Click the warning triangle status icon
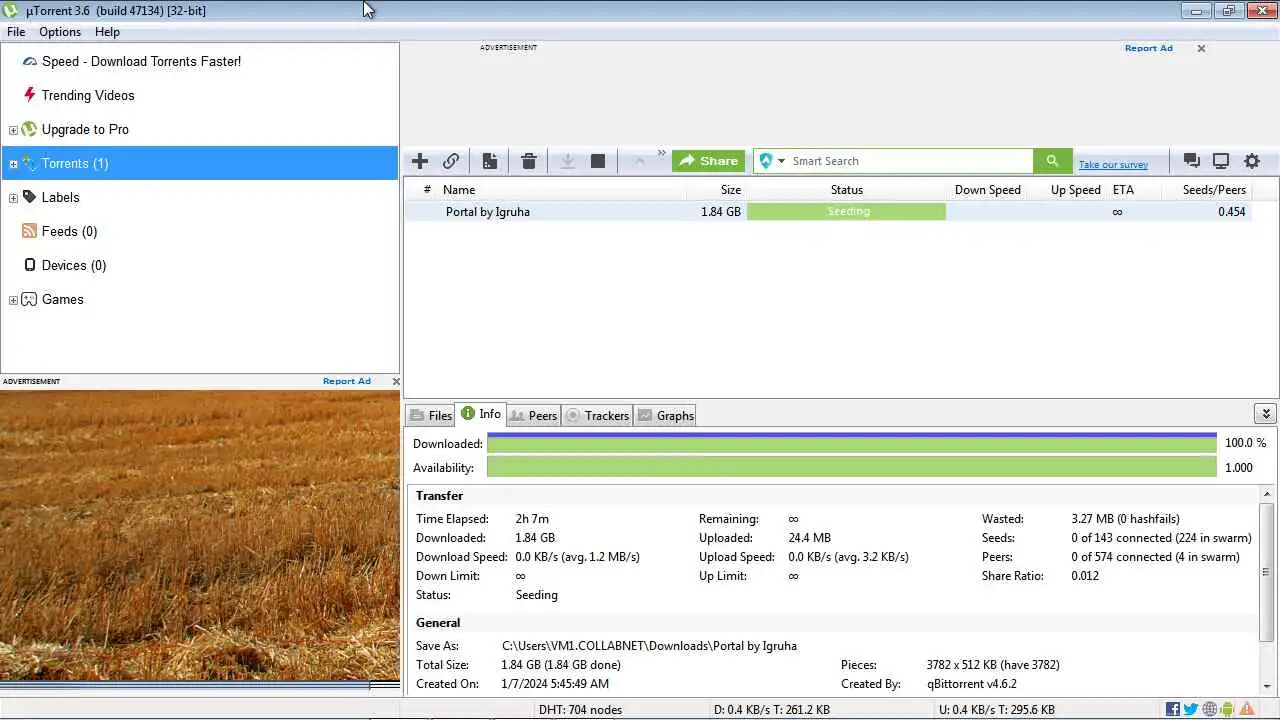The image size is (1280, 720). coord(1247,709)
